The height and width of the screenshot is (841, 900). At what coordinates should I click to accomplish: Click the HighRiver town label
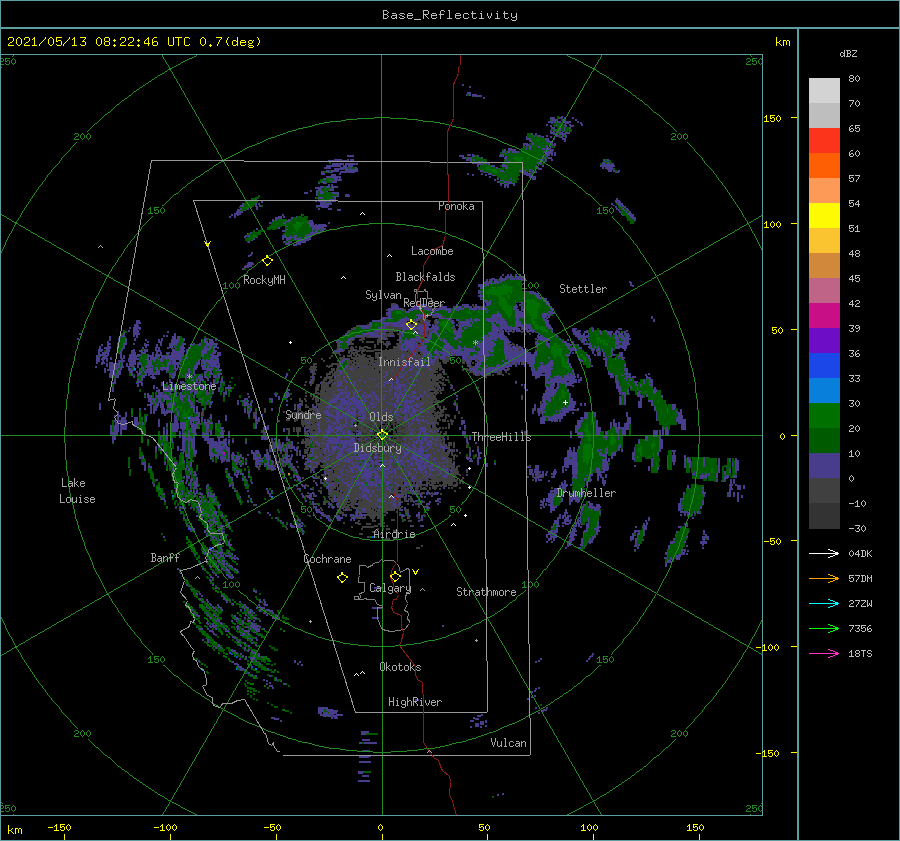pos(415,702)
